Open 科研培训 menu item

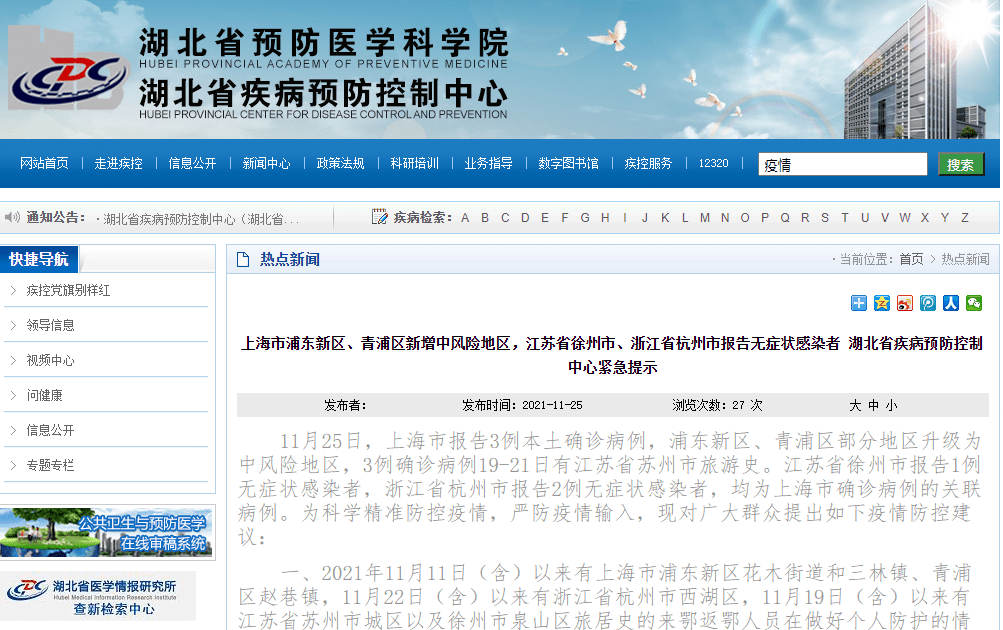[415, 163]
